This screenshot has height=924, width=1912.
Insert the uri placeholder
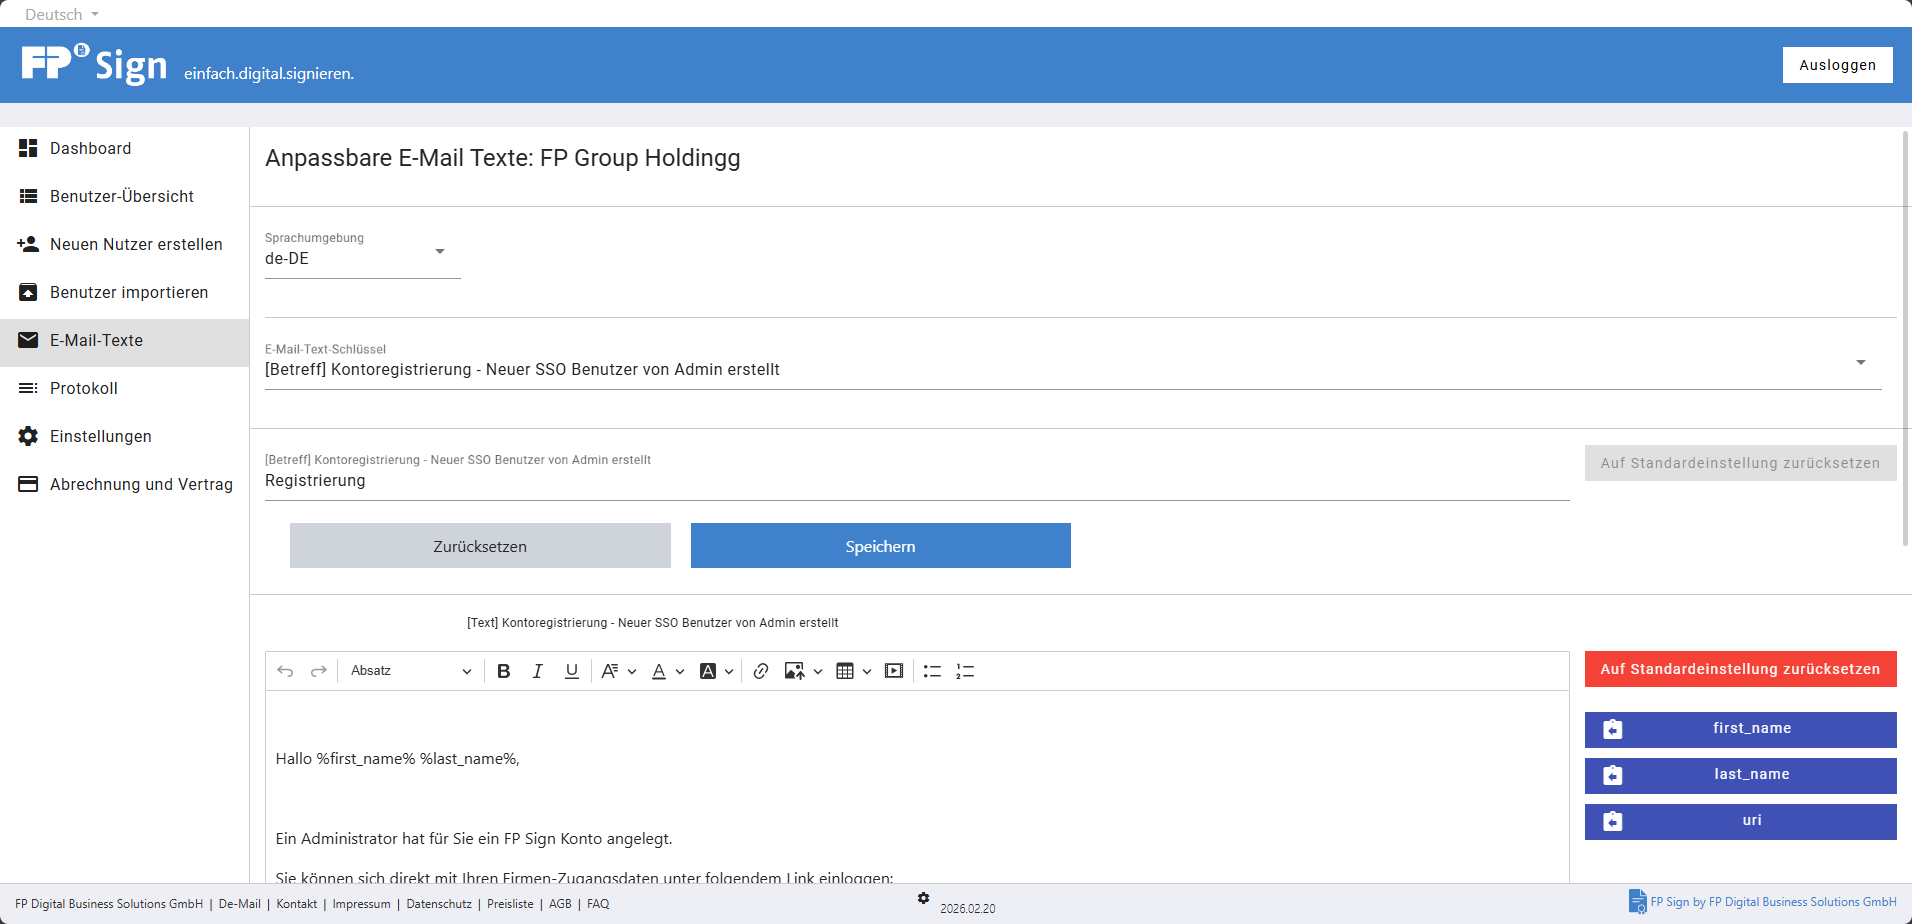[x=1740, y=821]
